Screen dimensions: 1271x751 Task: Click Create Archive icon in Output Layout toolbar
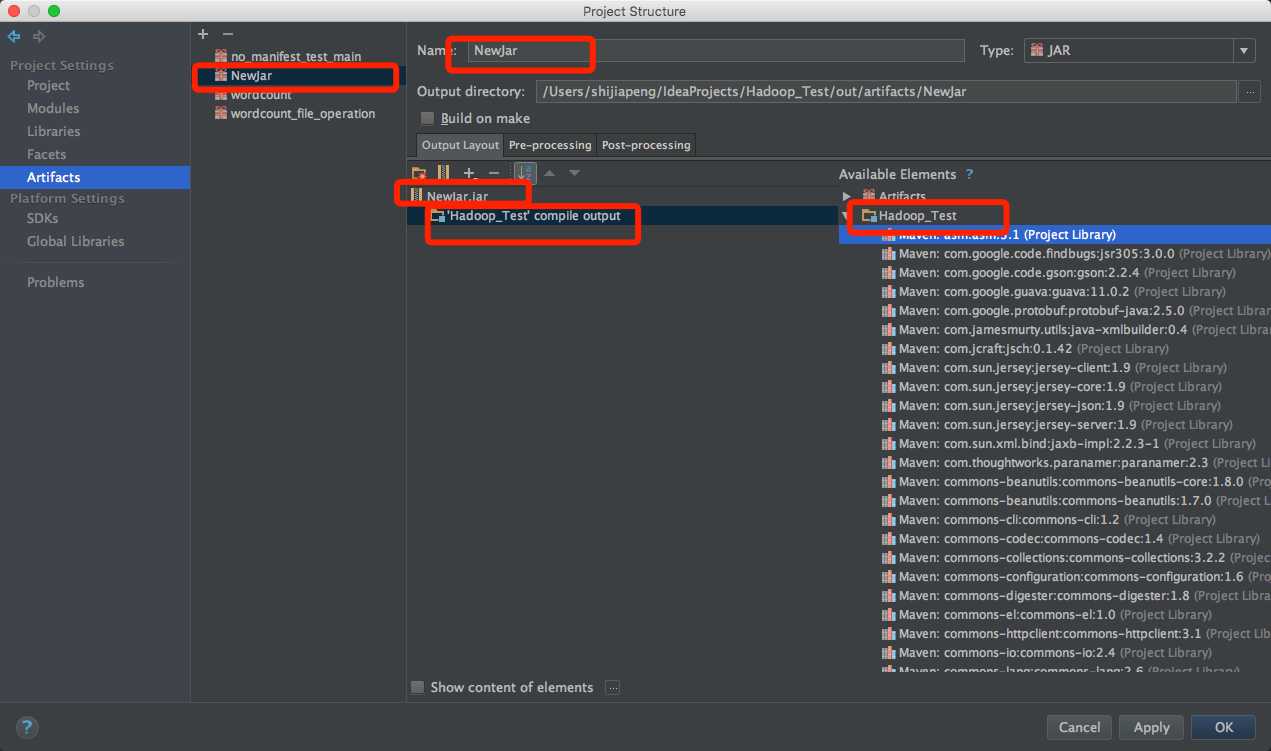coord(443,173)
